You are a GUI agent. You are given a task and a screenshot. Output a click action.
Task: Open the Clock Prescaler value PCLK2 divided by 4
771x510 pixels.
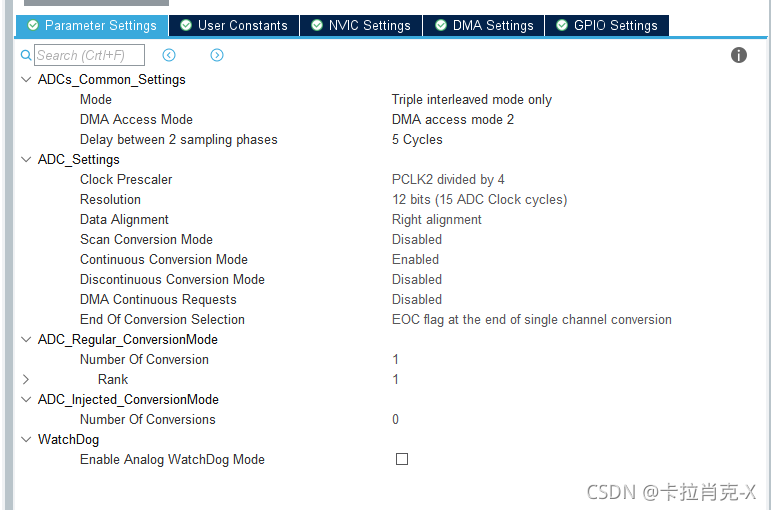(x=448, y=180)
